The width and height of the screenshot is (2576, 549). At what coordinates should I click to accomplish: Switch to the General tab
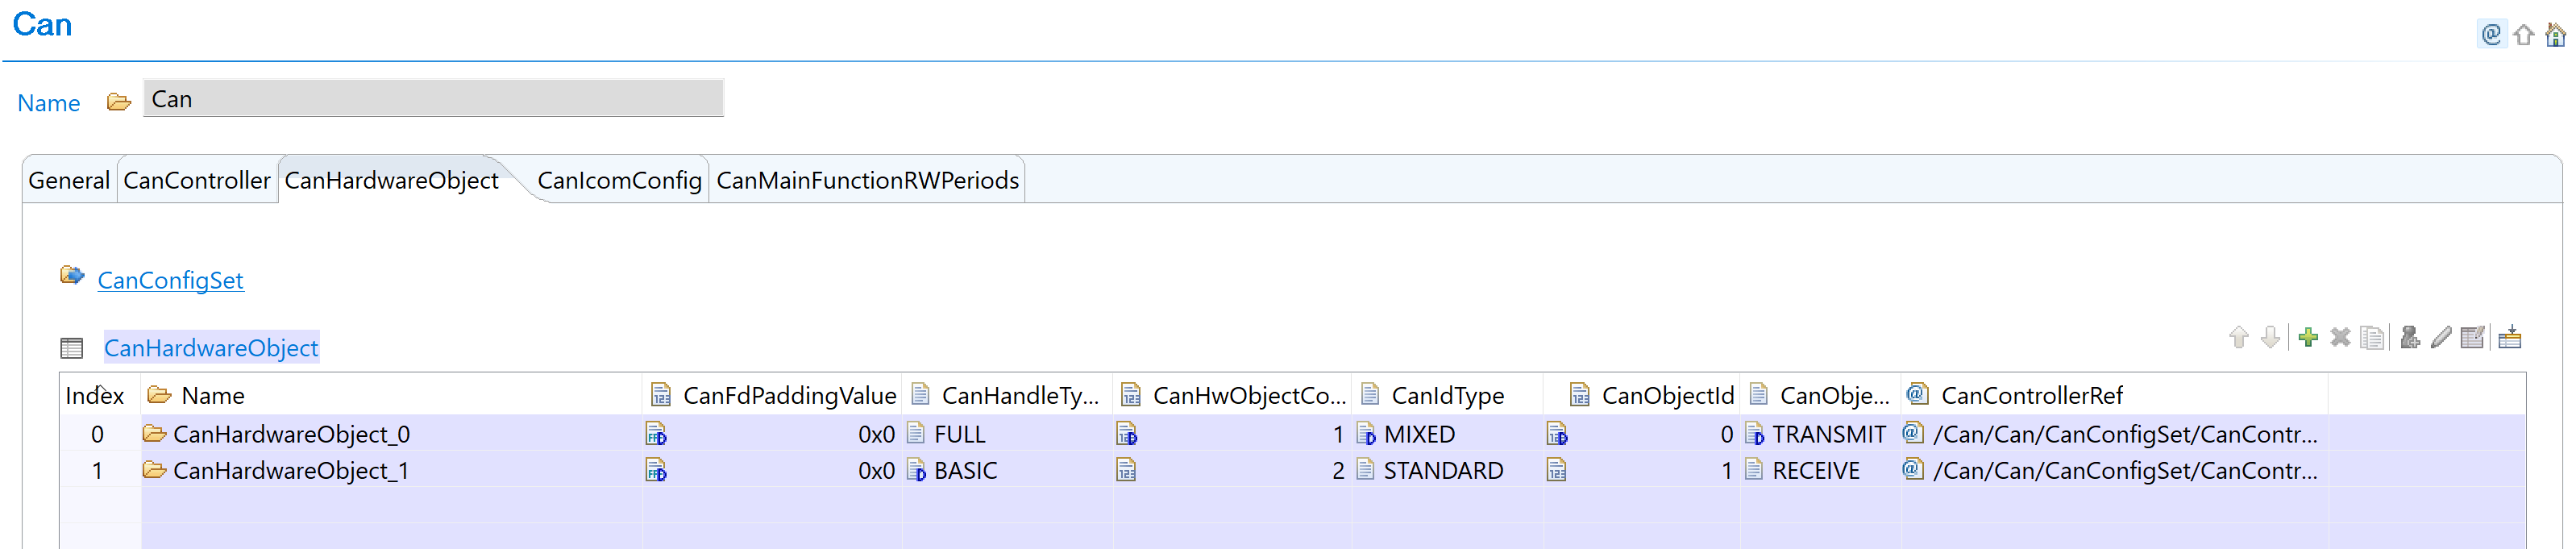click(x=69, y=181)
